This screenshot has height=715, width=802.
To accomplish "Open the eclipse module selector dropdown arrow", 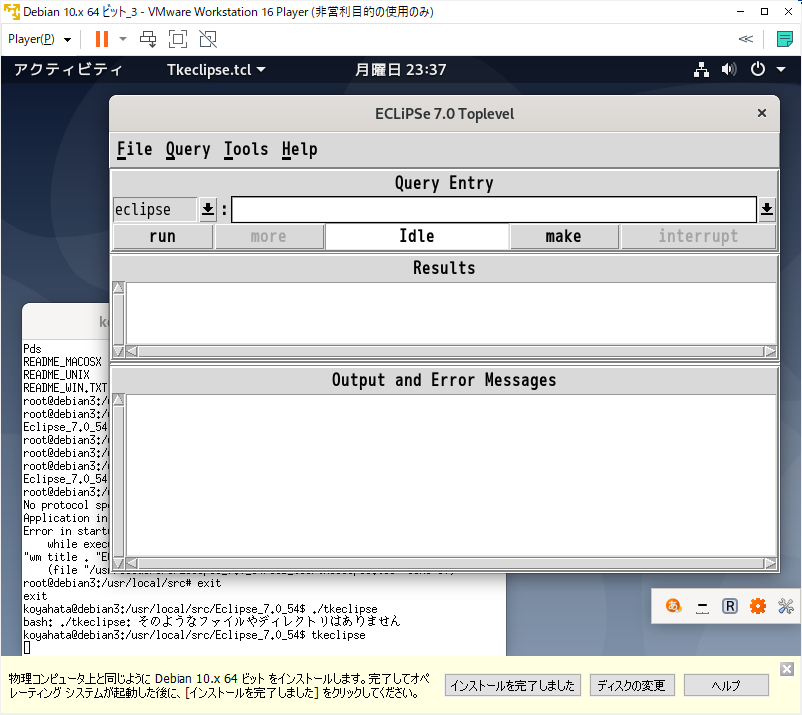I will click(x=208, y=209).
